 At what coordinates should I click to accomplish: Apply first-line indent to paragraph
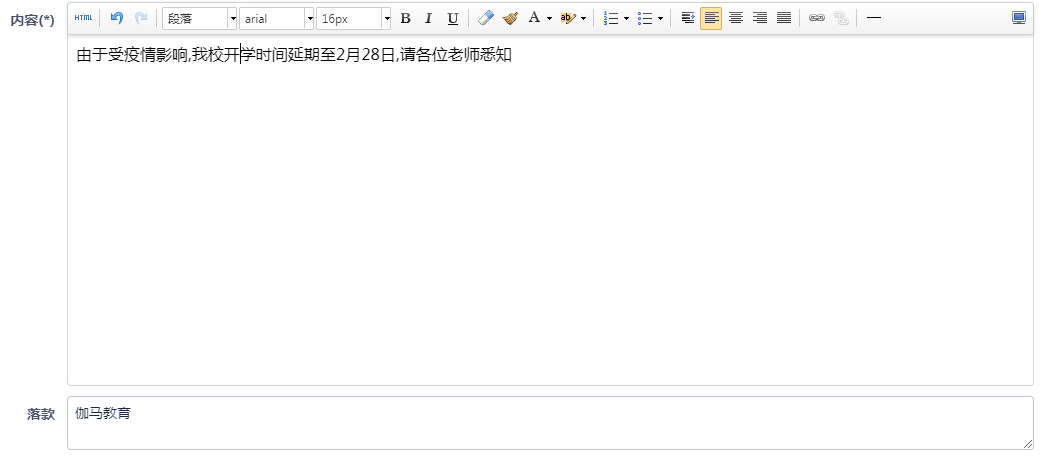coord(688,19)
